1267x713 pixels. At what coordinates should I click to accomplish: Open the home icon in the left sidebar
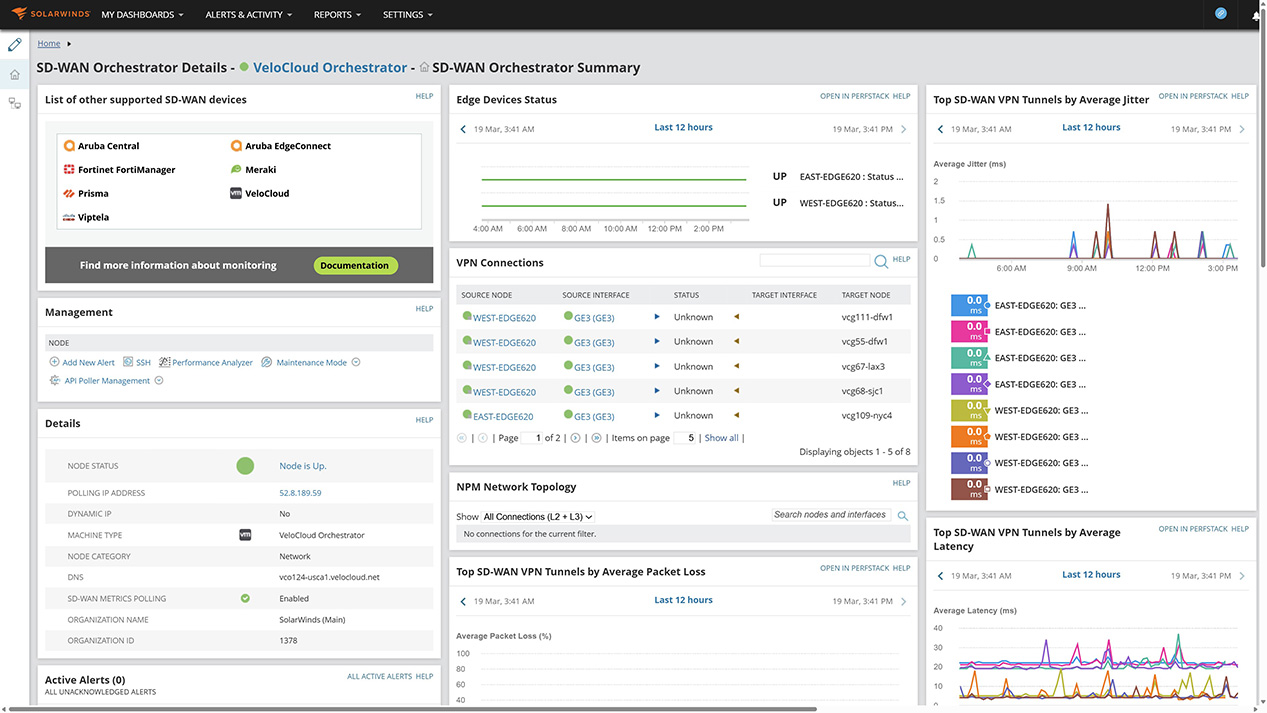click(14, 73)
